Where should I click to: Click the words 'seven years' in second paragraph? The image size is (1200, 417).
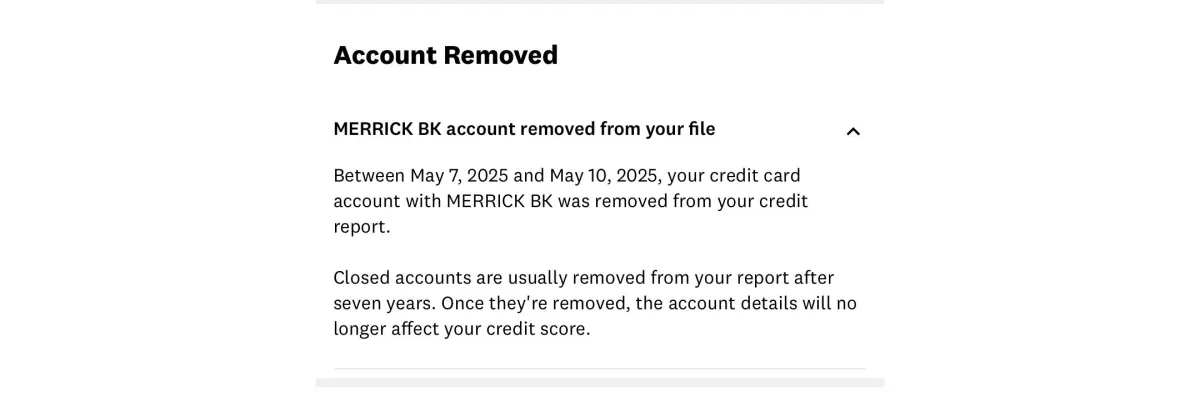(383, 303)
